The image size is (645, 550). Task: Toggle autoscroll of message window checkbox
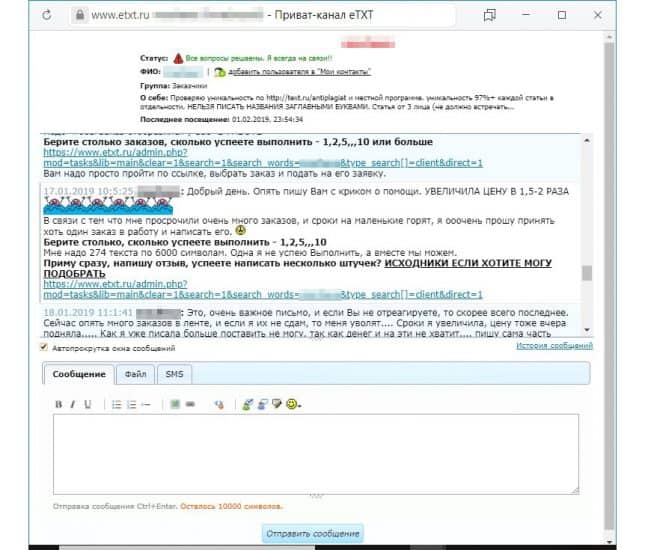(x=44, y=347)
